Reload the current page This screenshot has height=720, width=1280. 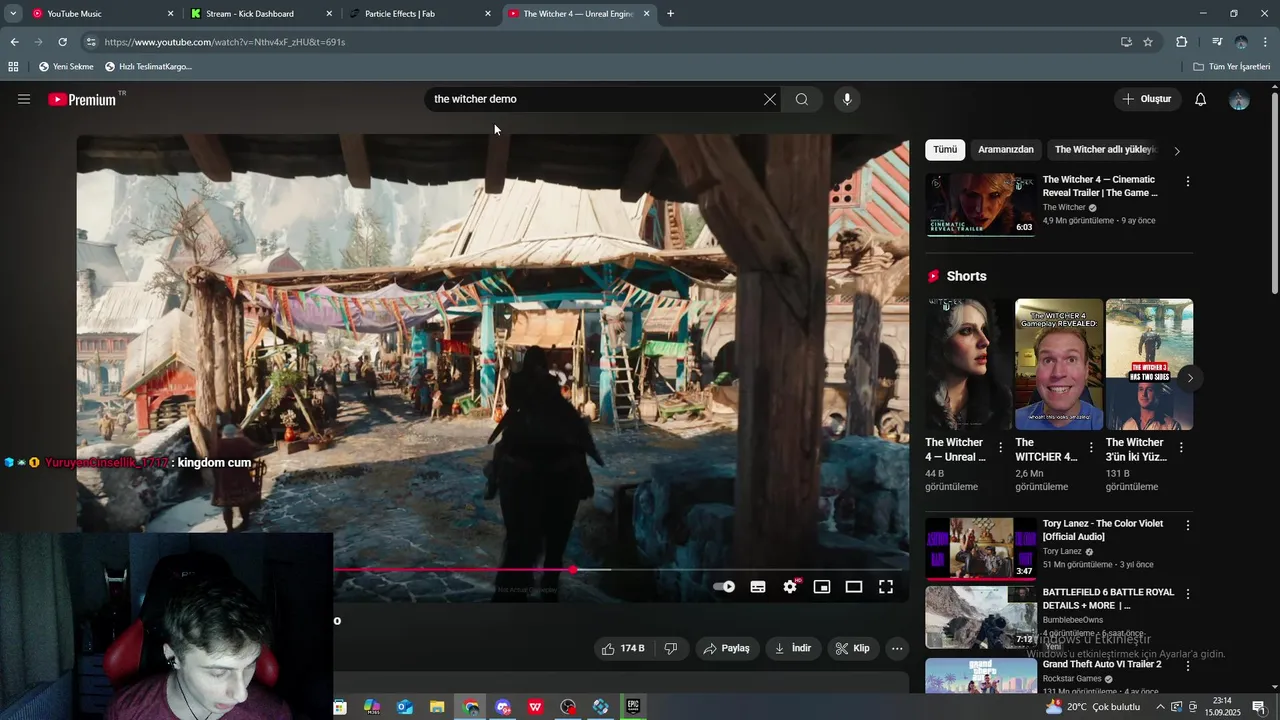click(x=62, y=42)
